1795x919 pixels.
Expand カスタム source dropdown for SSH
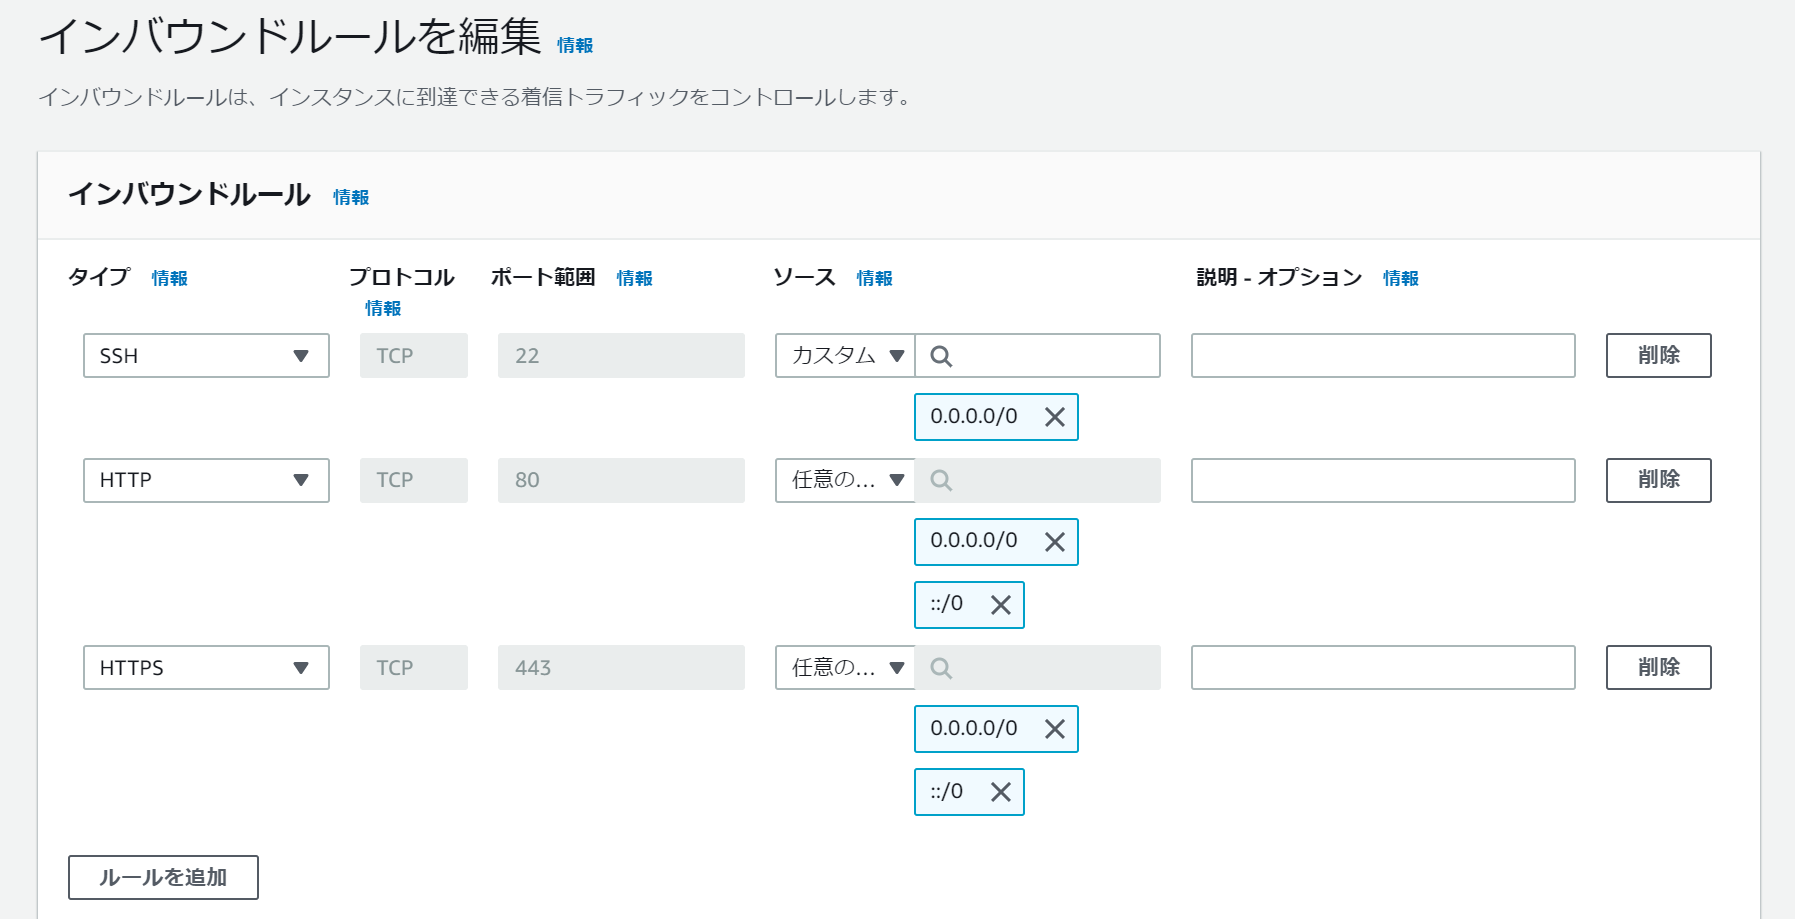pos(845,356)
